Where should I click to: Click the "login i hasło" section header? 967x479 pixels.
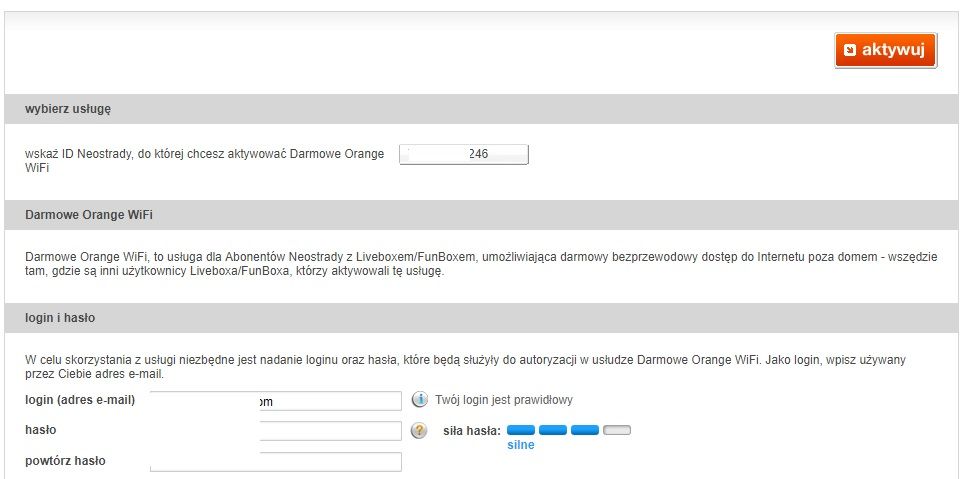[x=60, y=318]
